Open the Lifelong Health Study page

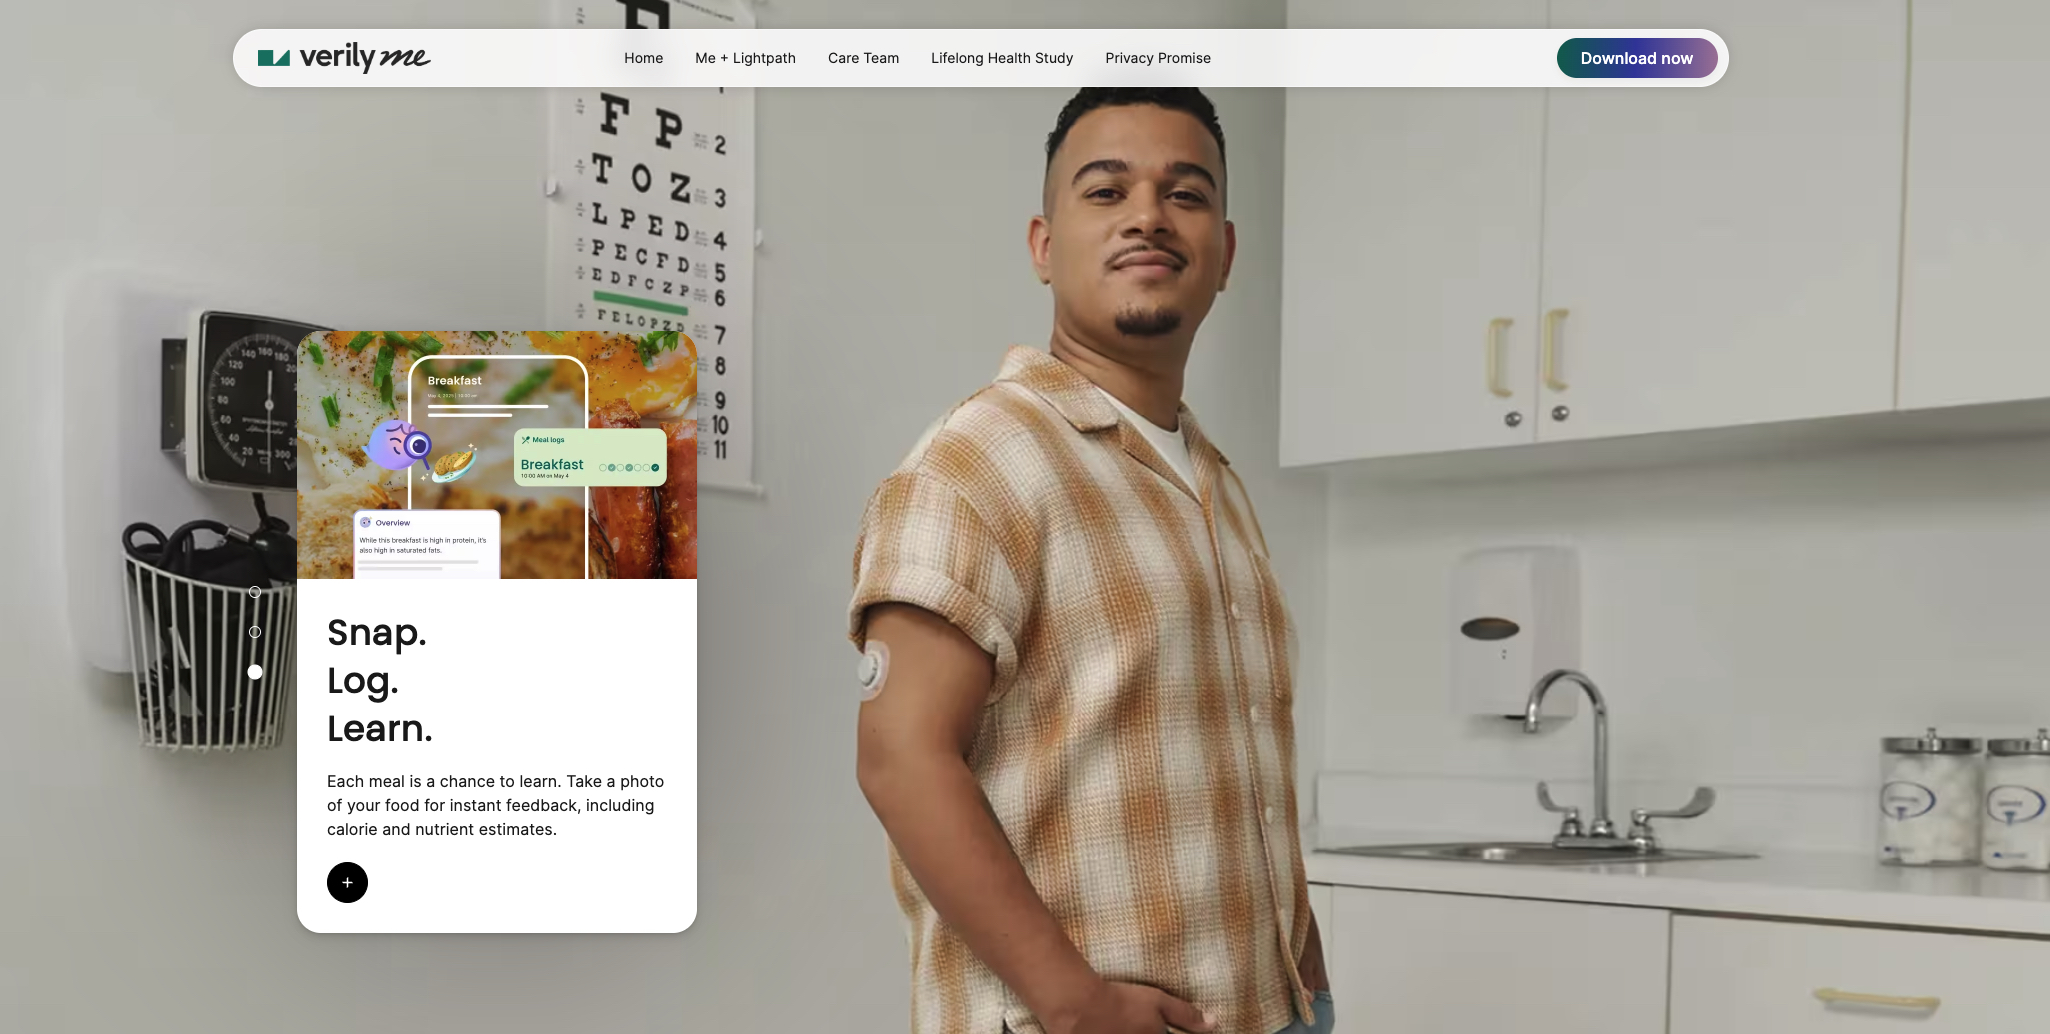pos(1001,58)
